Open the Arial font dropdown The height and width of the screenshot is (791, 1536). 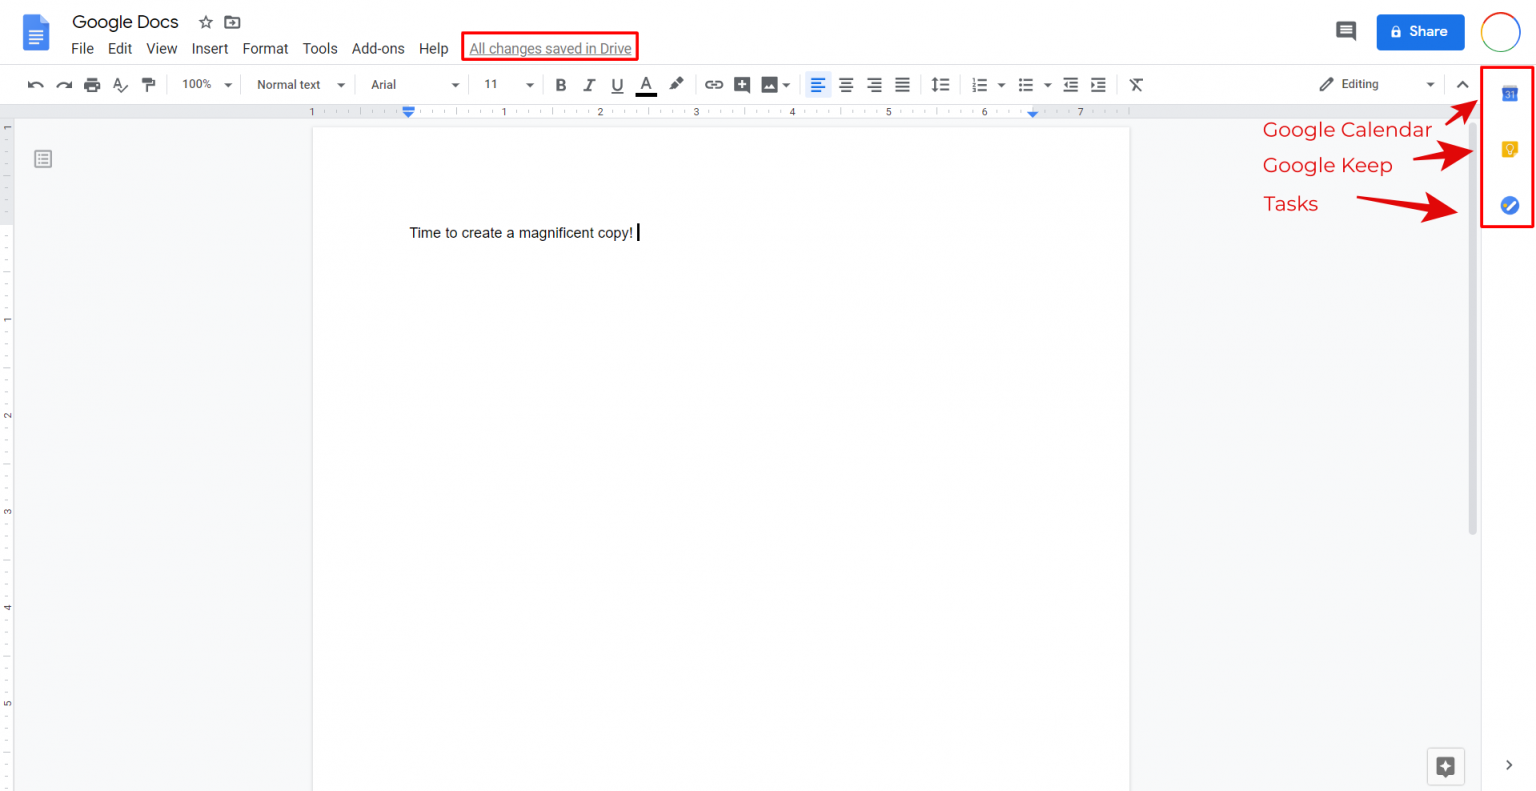click(414, 85)
